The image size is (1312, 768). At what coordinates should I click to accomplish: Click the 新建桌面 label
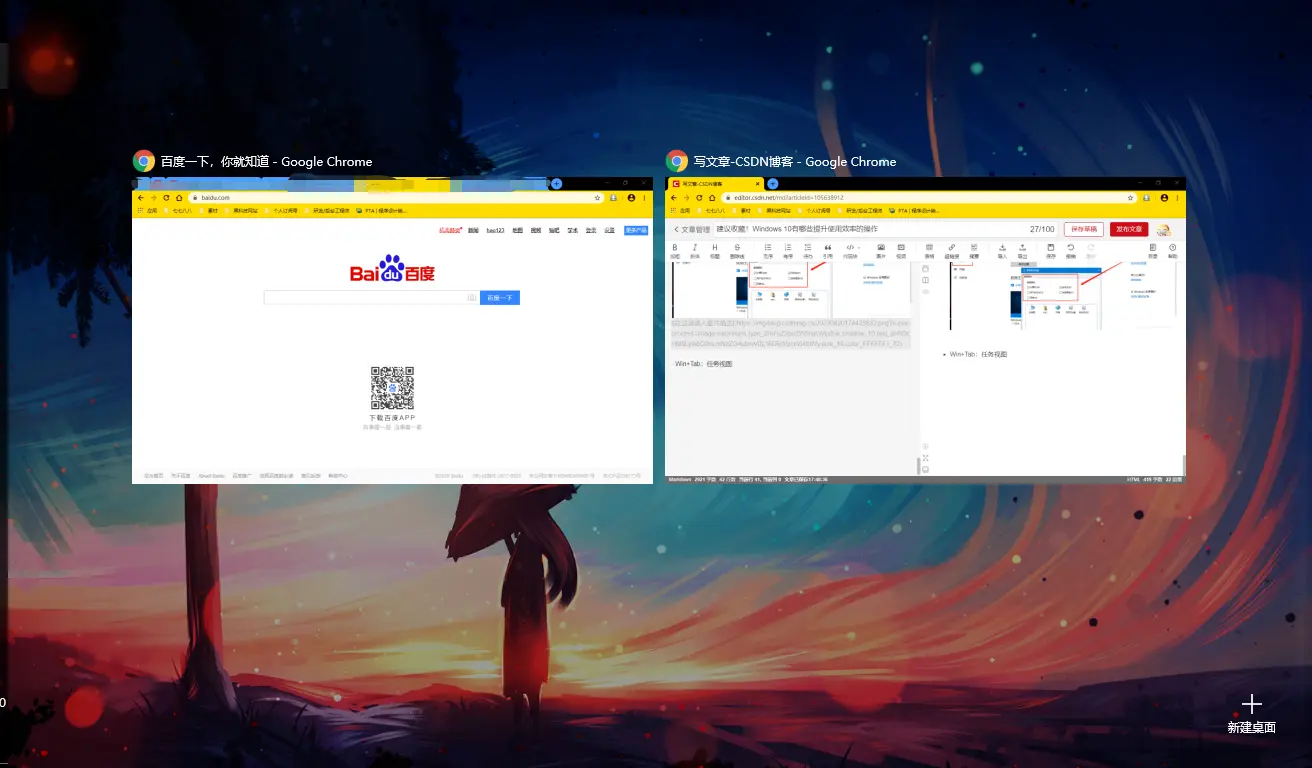(x=1252, y=728)
